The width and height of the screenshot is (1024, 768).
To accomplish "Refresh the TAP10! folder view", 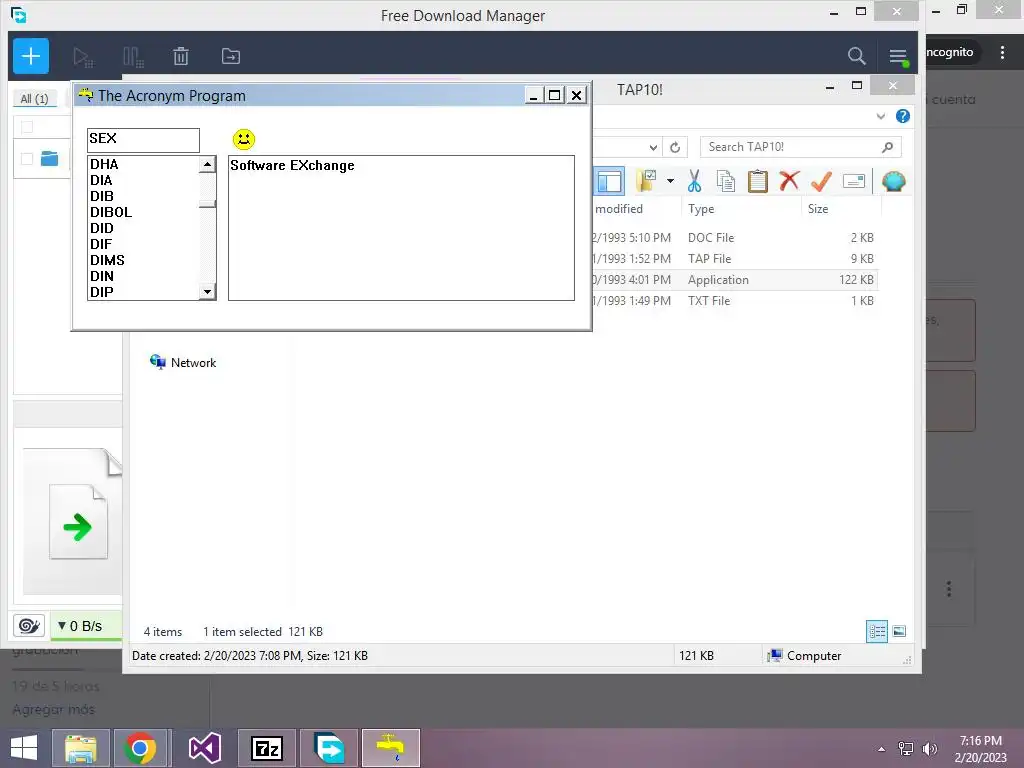I will [x=675, y=147].
